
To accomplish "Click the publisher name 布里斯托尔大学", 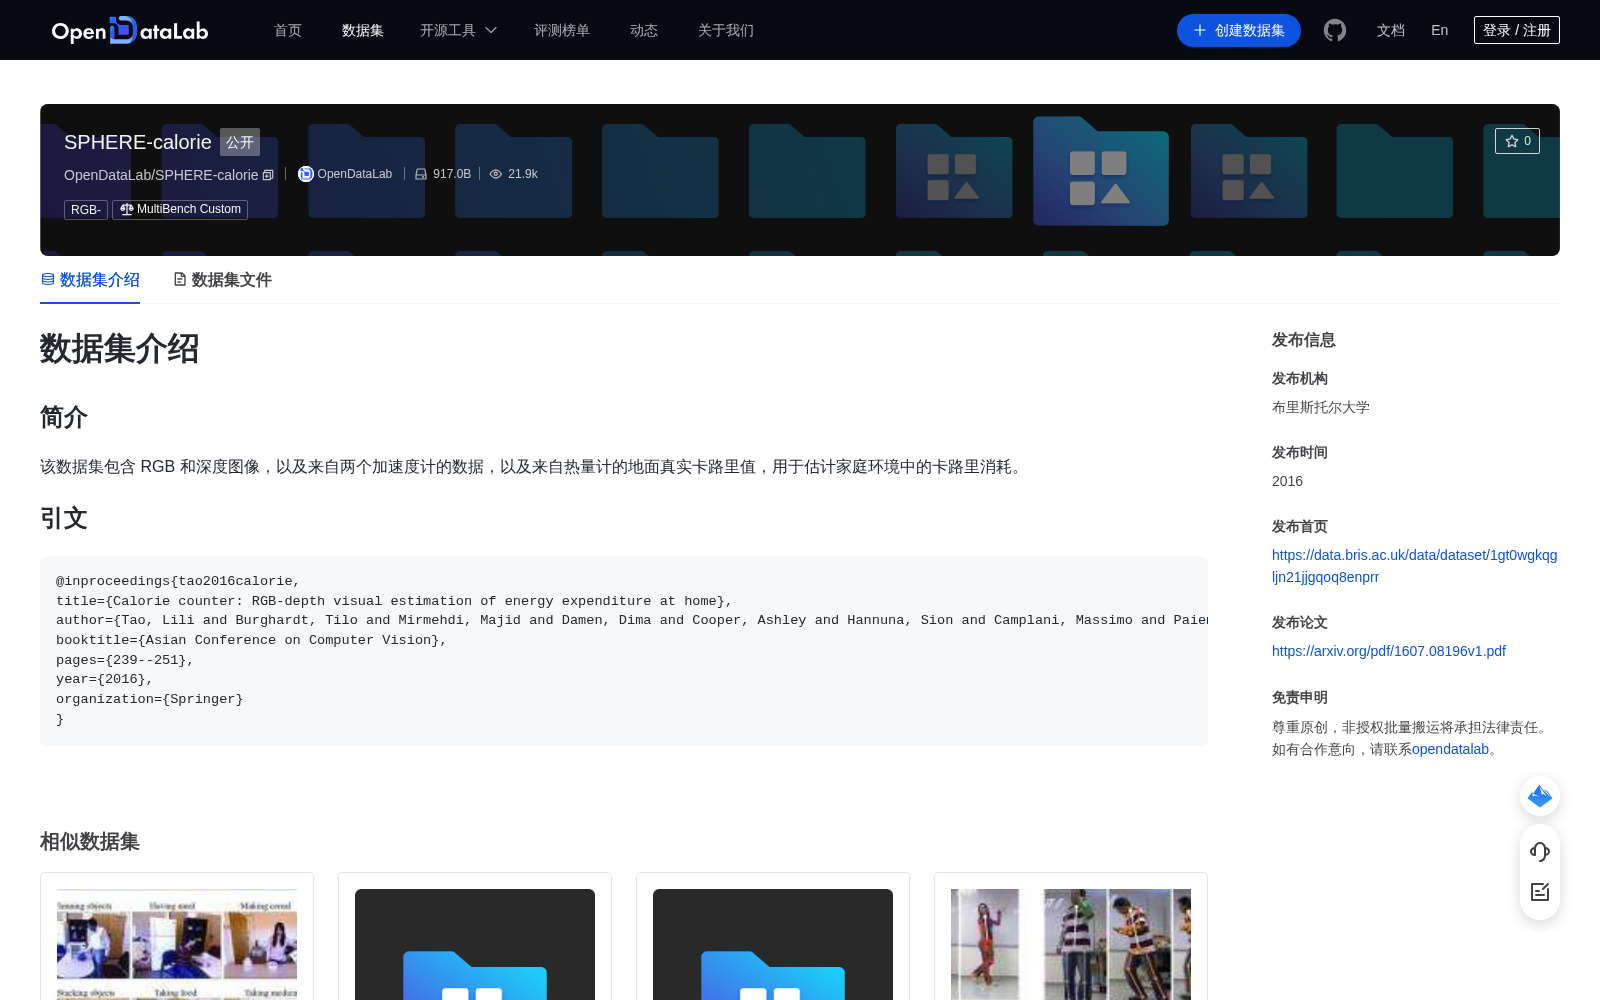I will point(1321,407).
